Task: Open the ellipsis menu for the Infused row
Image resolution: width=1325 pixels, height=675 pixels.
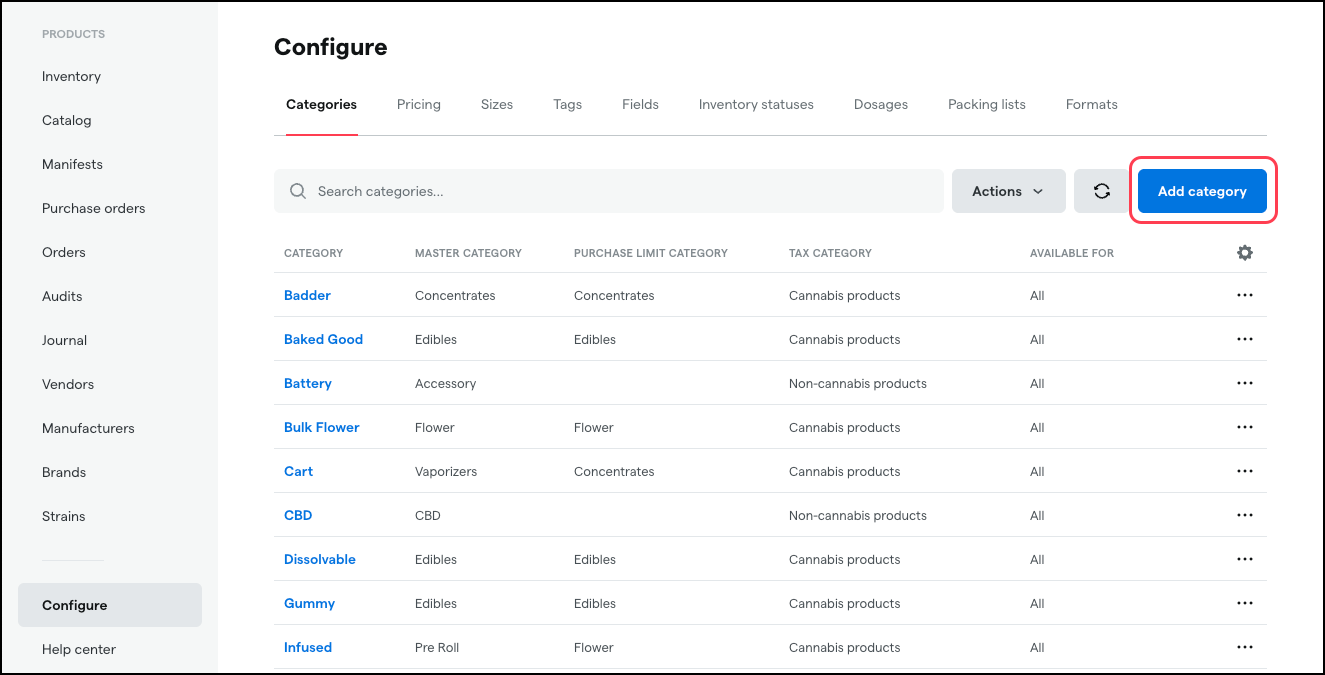Action: pos(1244,646)
